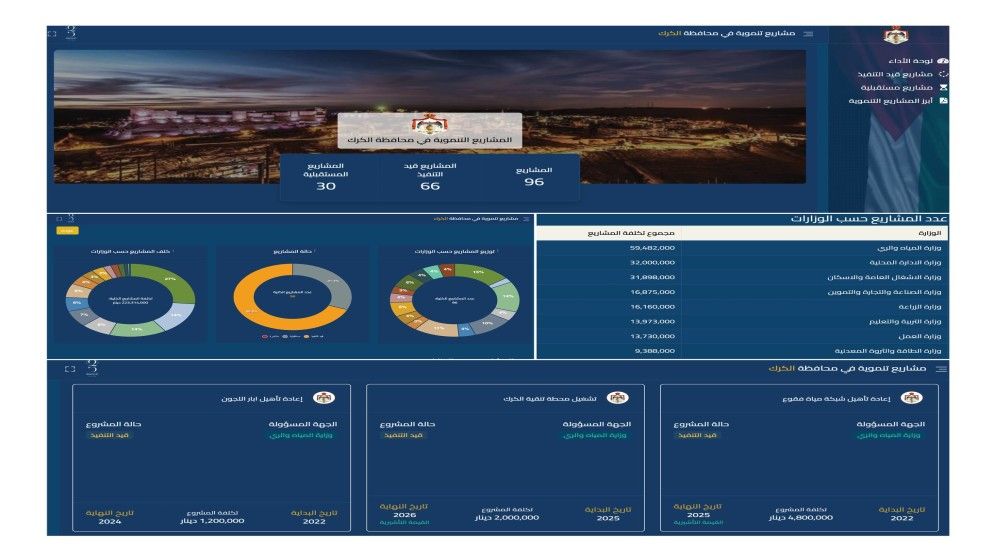Screen dimensions: 994x559
Task: Click cost 2,000,000 دينار on محطة تنقية card
Action: (507, 518)
